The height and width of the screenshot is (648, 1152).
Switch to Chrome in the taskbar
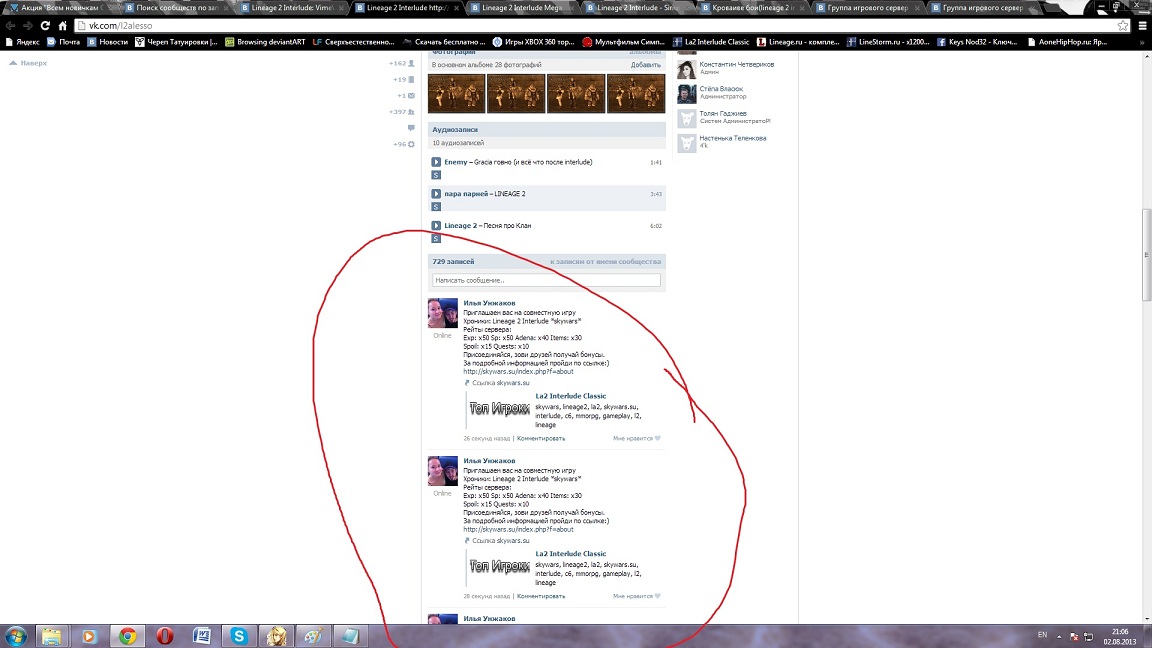(x=127, y=636)
